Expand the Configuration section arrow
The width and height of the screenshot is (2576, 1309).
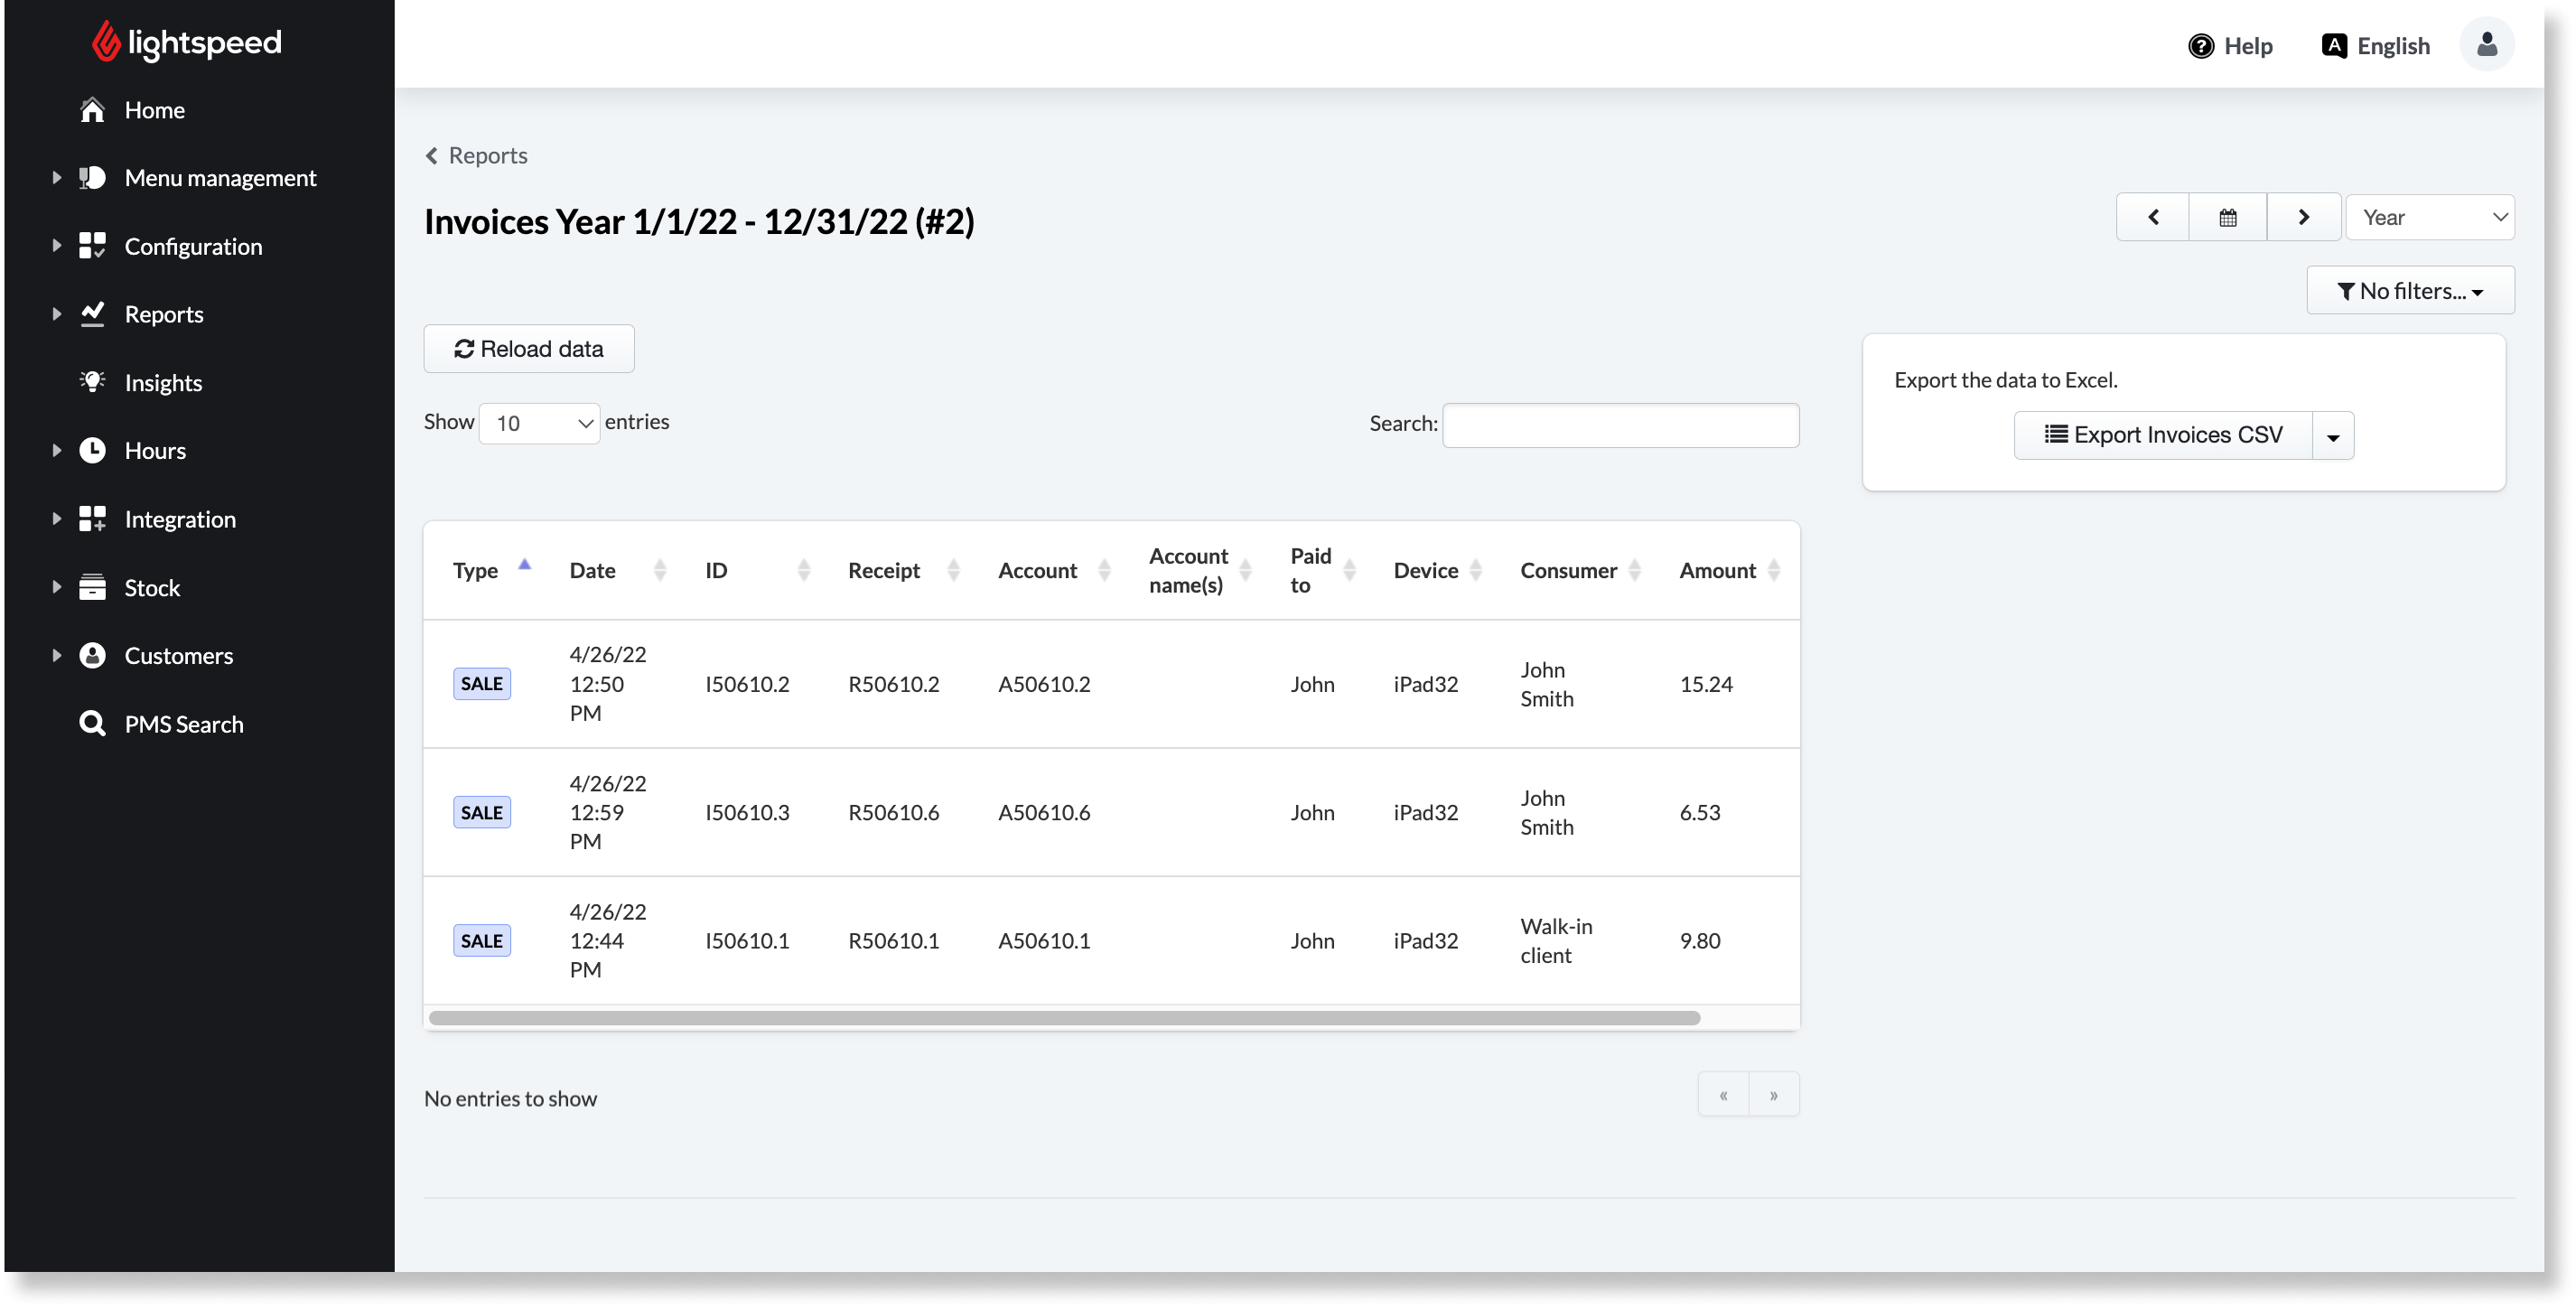pyautogui.click(x=57, y=246)
